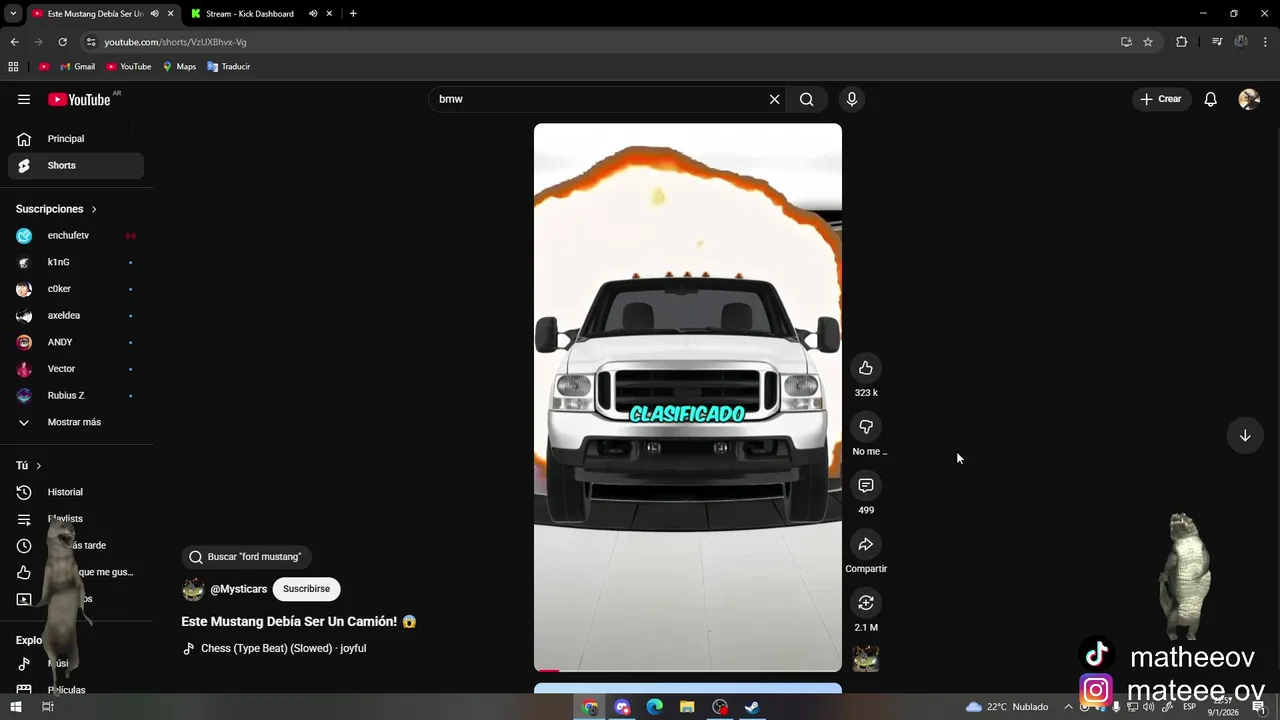Image resolution: width=1280 pixels, height=720 pixels.
Task: Go back in the browser
Action: pos(14,42)
